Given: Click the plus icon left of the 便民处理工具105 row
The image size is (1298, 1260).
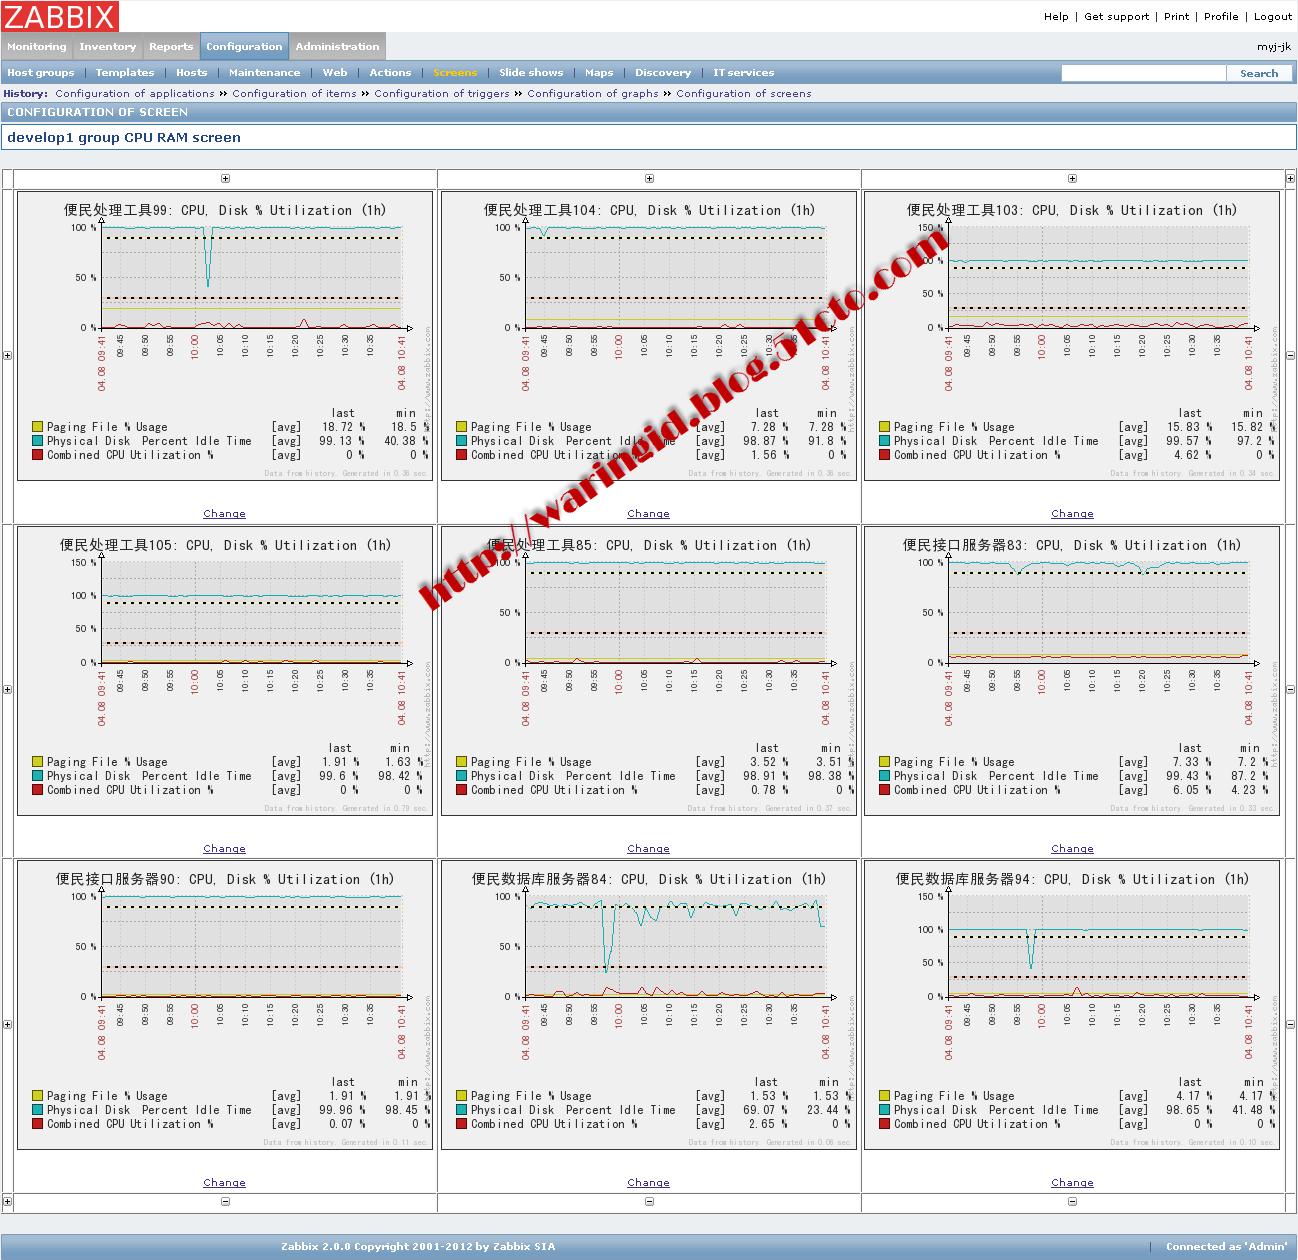Looking at the screenshot, I should (7, 690).
